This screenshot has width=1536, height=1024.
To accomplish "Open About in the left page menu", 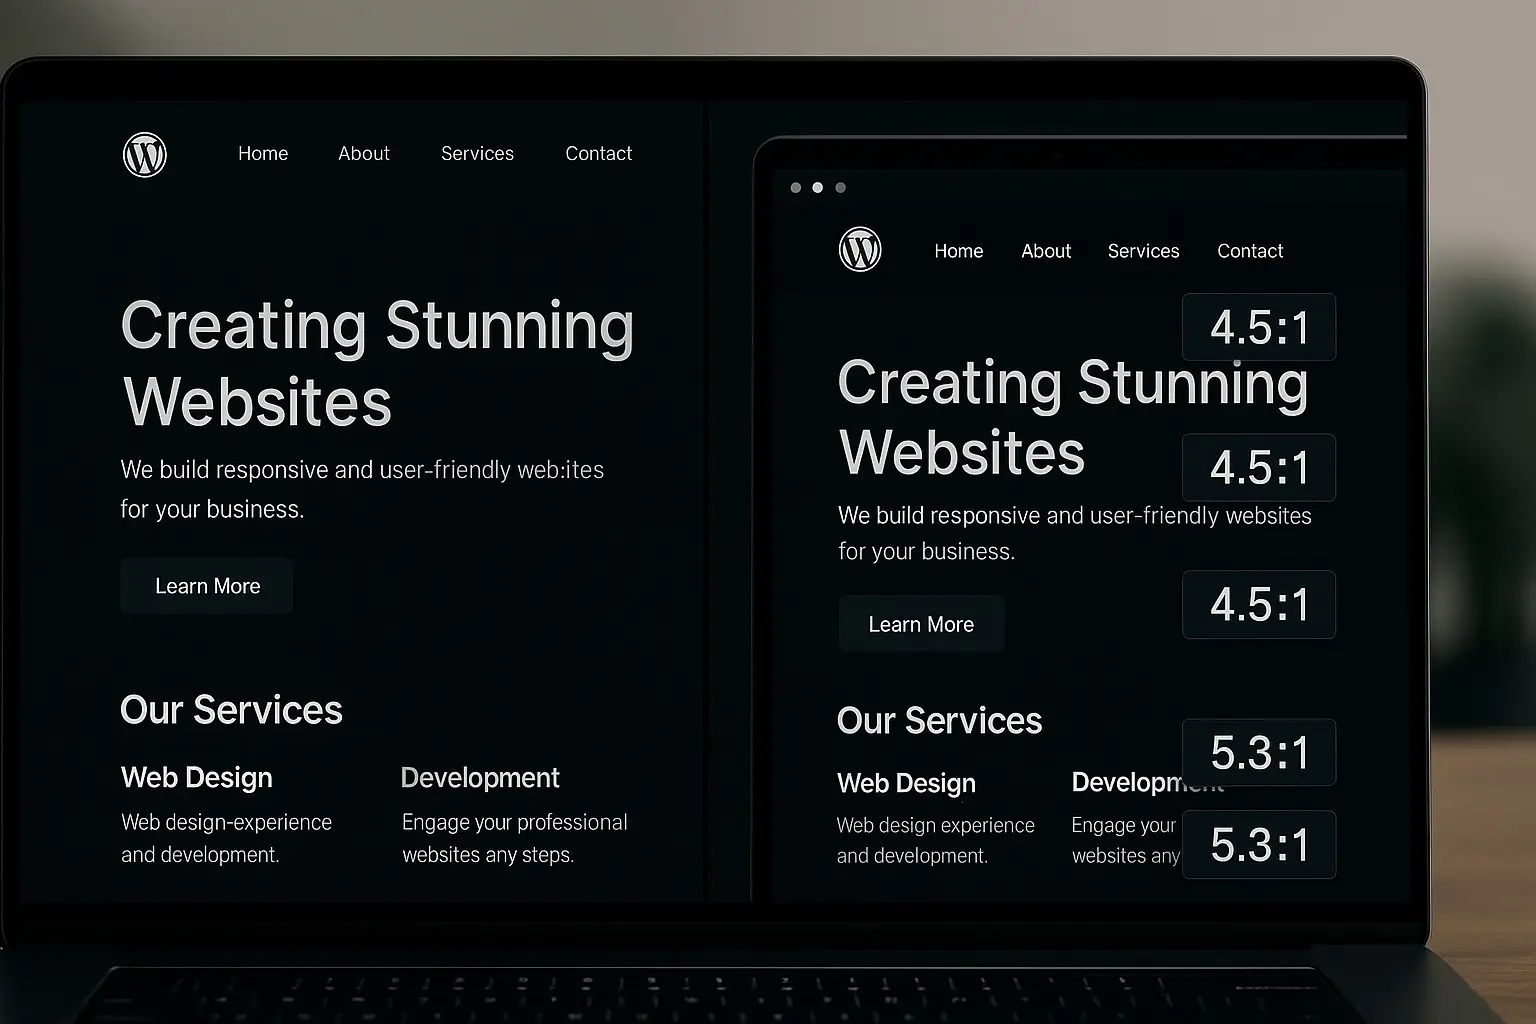I will tap(364, 153).
